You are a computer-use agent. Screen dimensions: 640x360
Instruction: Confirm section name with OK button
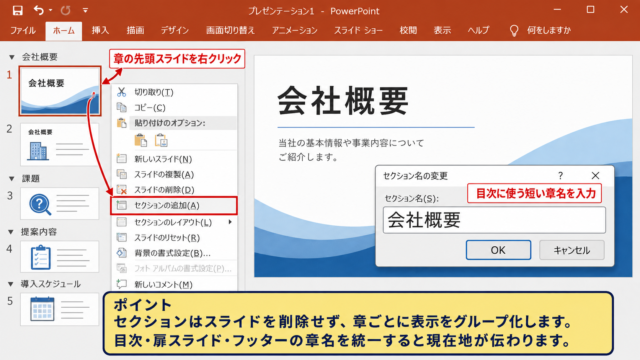pyautogui.click(x=498, y=250)
